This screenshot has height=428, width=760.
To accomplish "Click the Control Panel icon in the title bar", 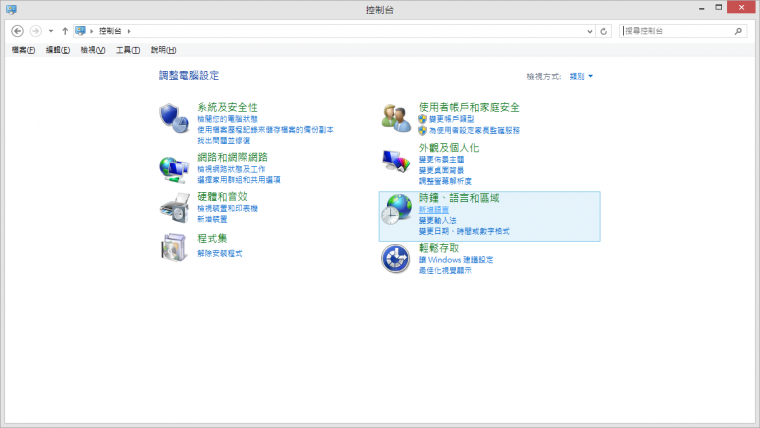I will 11,9.
